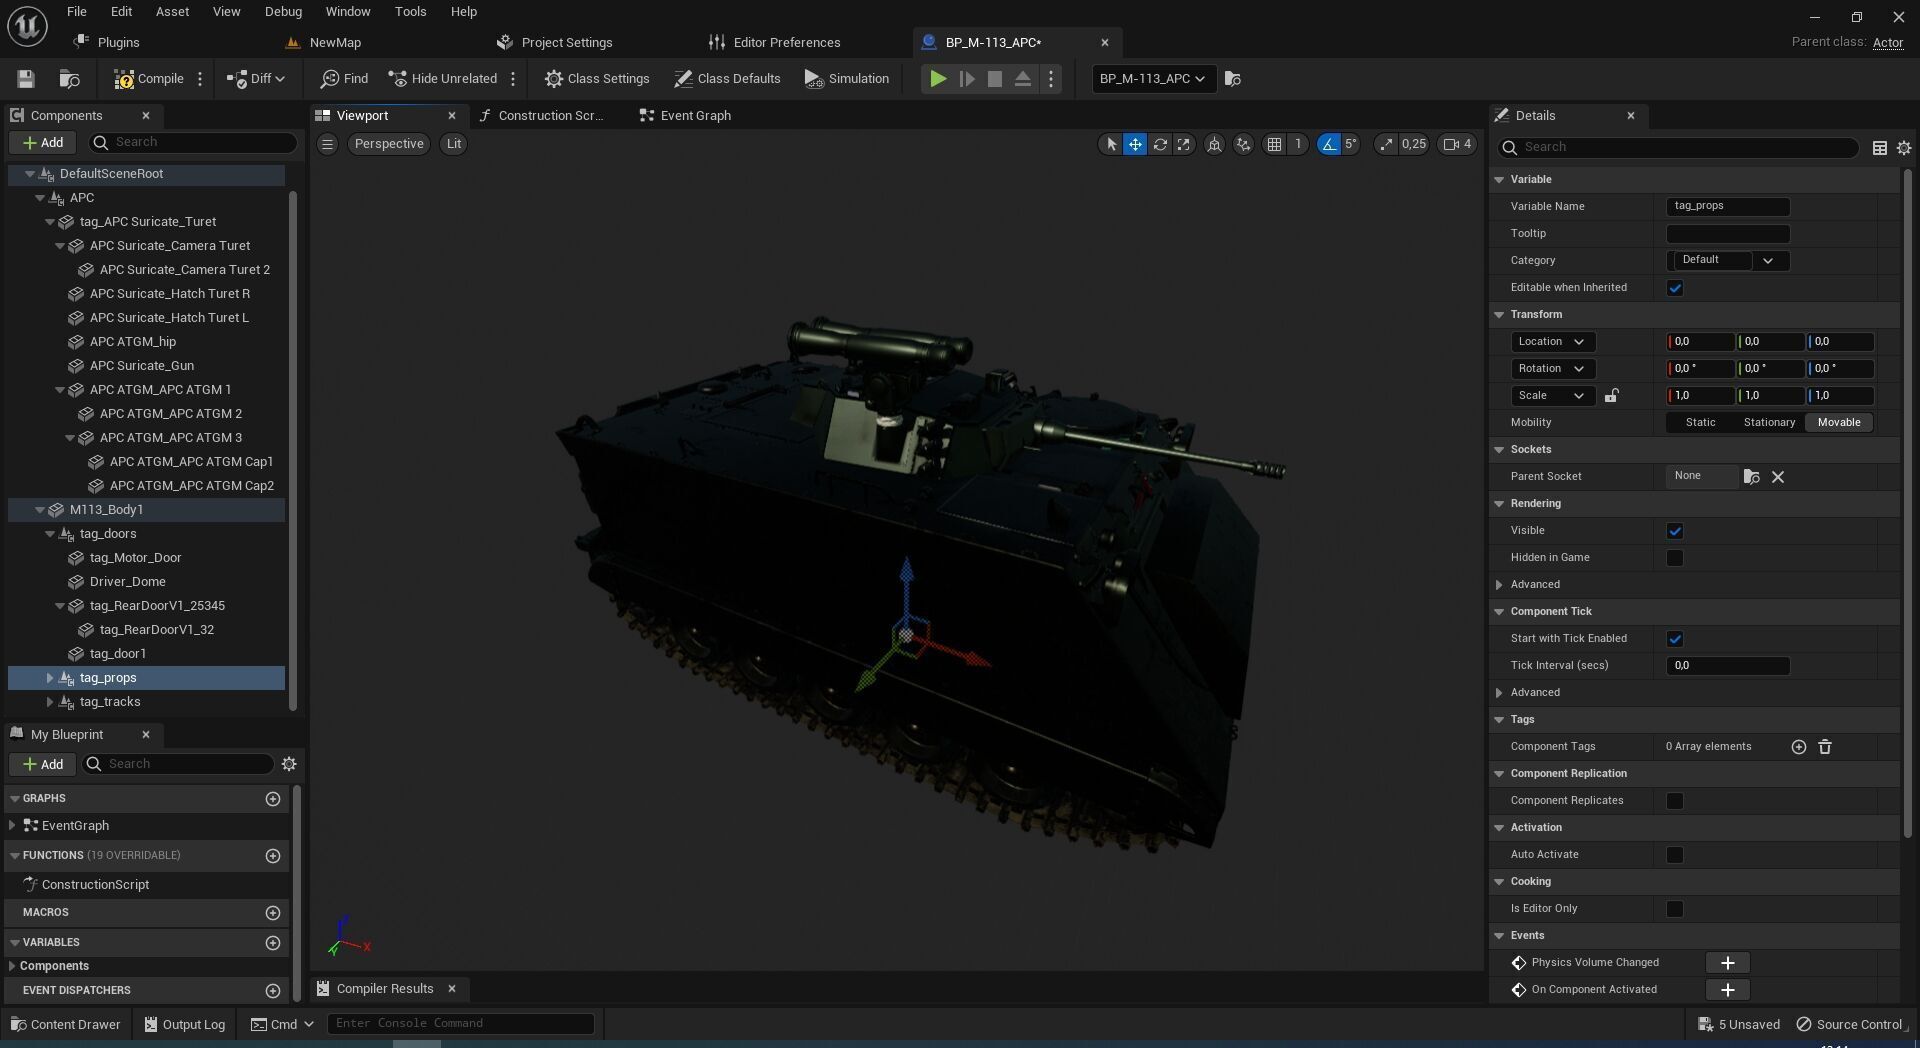The height and width of the screenshot is (1048, 1920).
Task: Open Class Defaults
Action: [727, 79]
